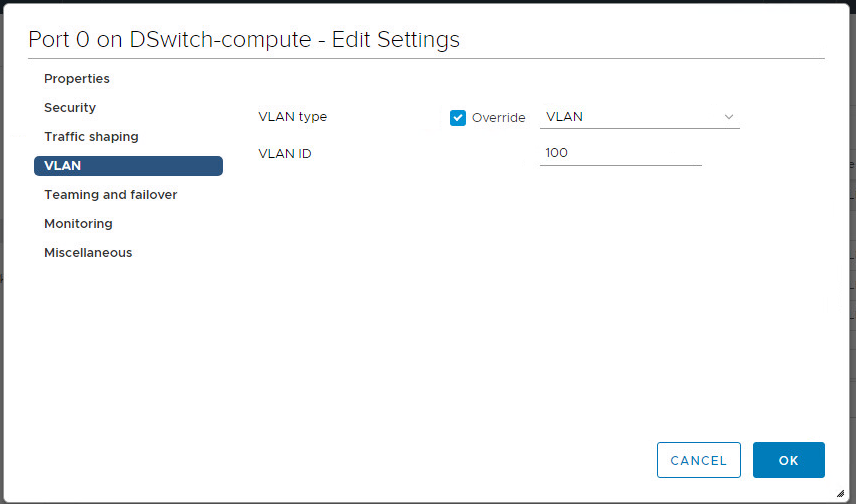This screenshot has width=856, height=504.
Task: Click the VLAN ID input field
Action: tap(620, 154)
